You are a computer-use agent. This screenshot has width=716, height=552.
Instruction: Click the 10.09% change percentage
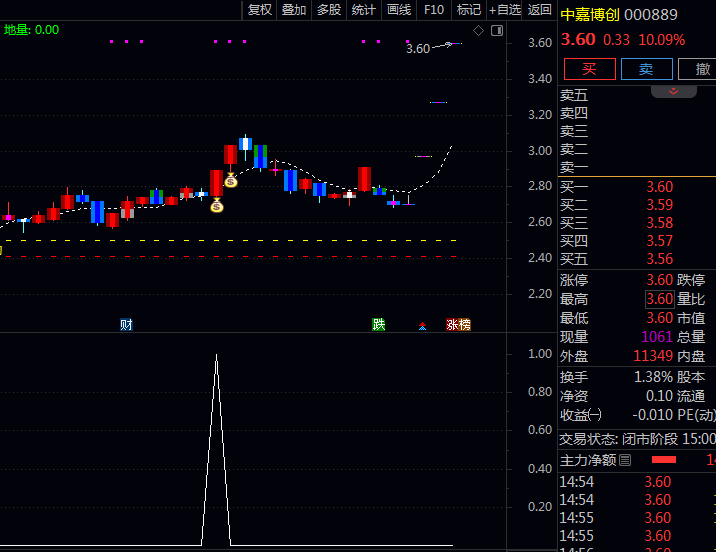(x=661, y=40)
